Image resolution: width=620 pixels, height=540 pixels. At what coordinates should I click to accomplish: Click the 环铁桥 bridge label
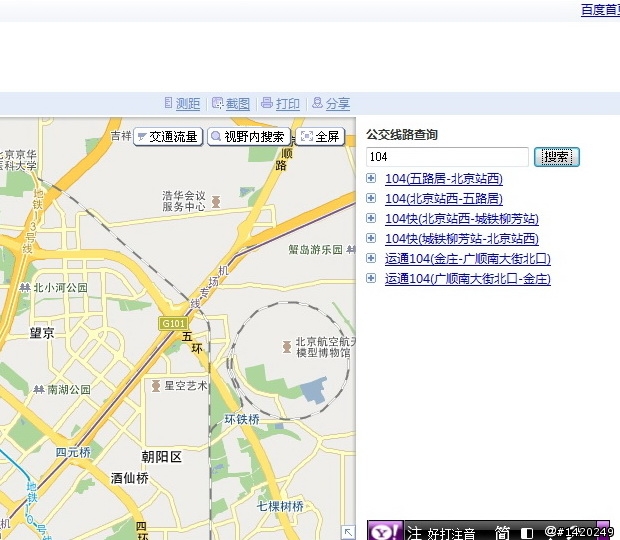(x=242, y=419)
